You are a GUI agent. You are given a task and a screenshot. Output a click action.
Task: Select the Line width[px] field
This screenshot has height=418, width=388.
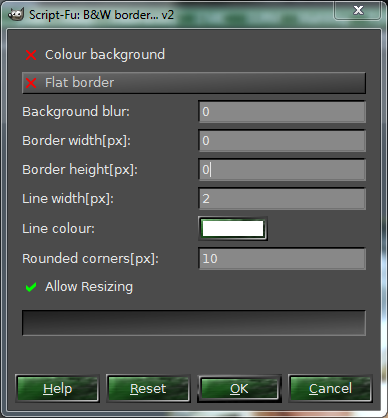(x=282, y=199)
